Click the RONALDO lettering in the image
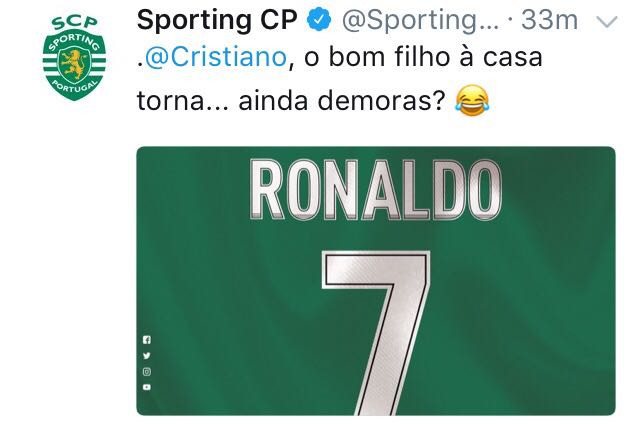The height and width of the screenshot is (426, 640). pos(376,190)
